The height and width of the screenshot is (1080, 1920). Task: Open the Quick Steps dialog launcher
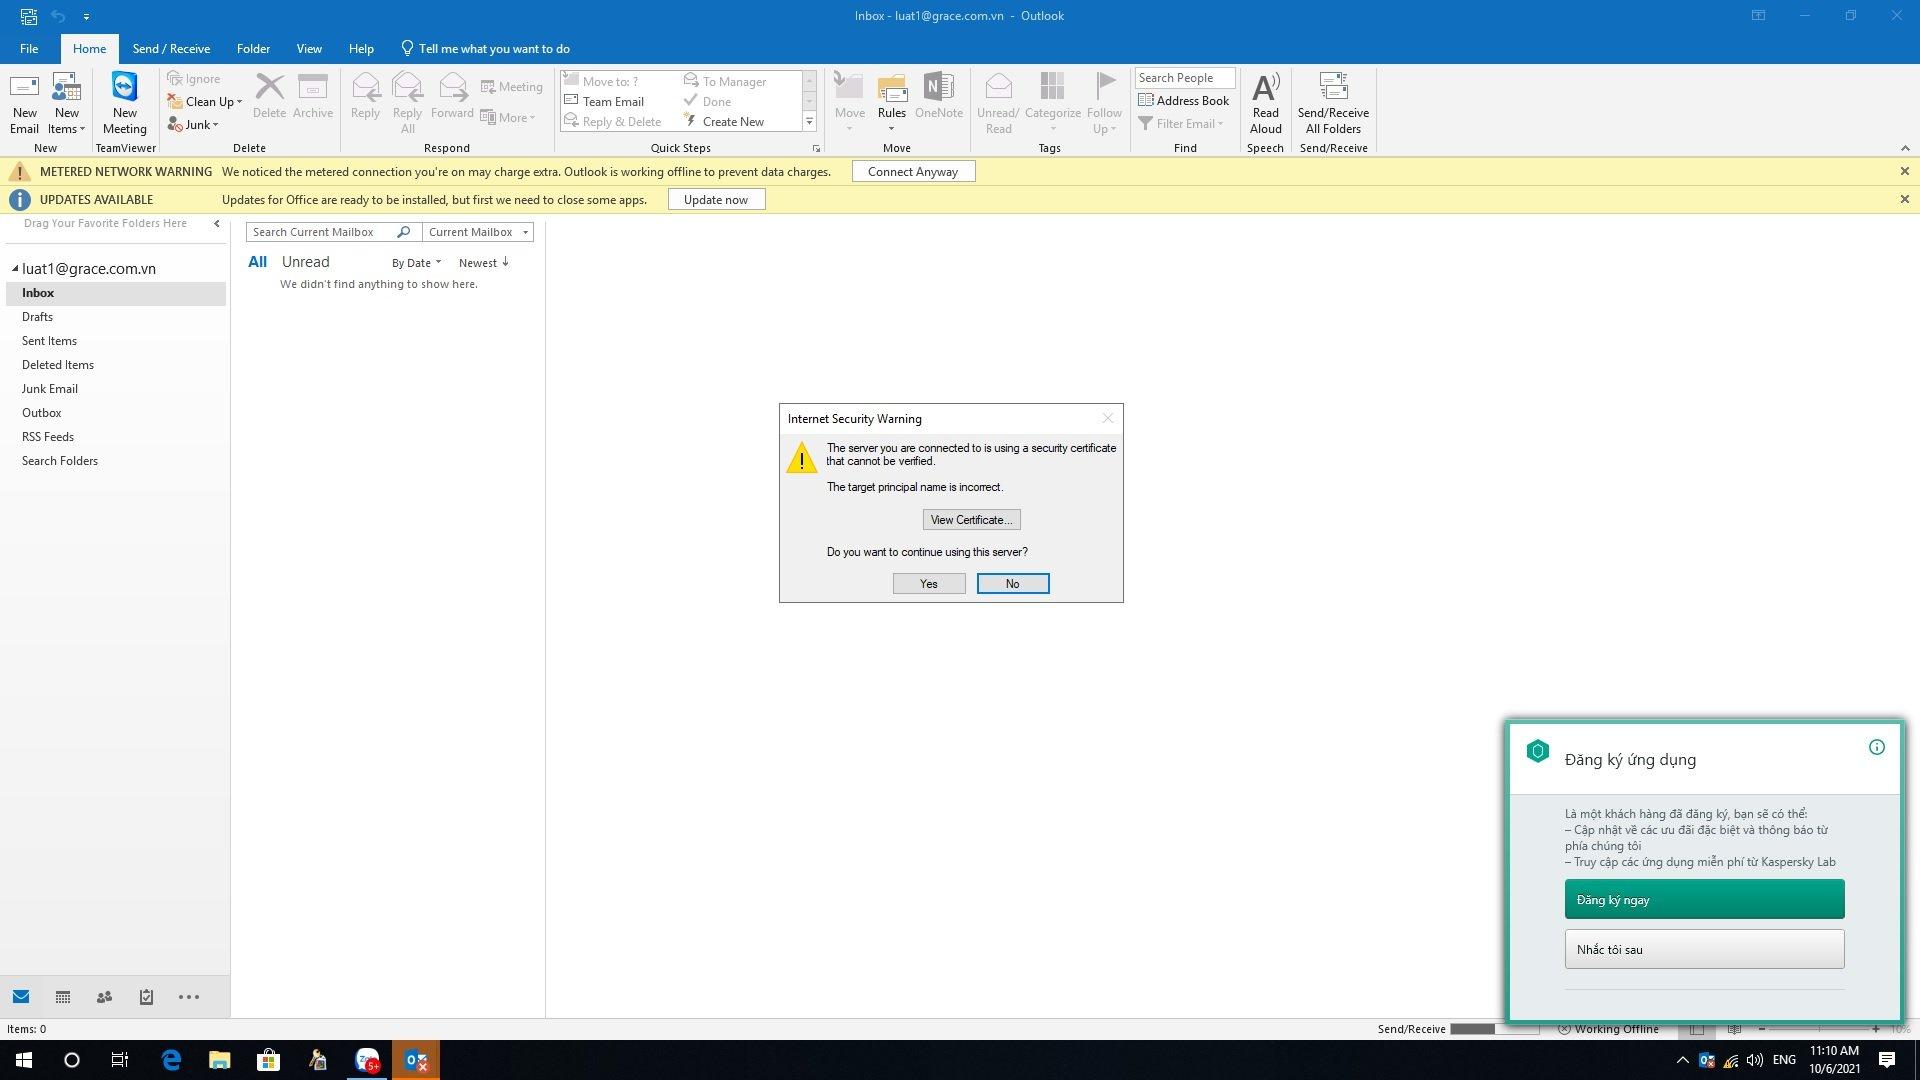point(816,148)
